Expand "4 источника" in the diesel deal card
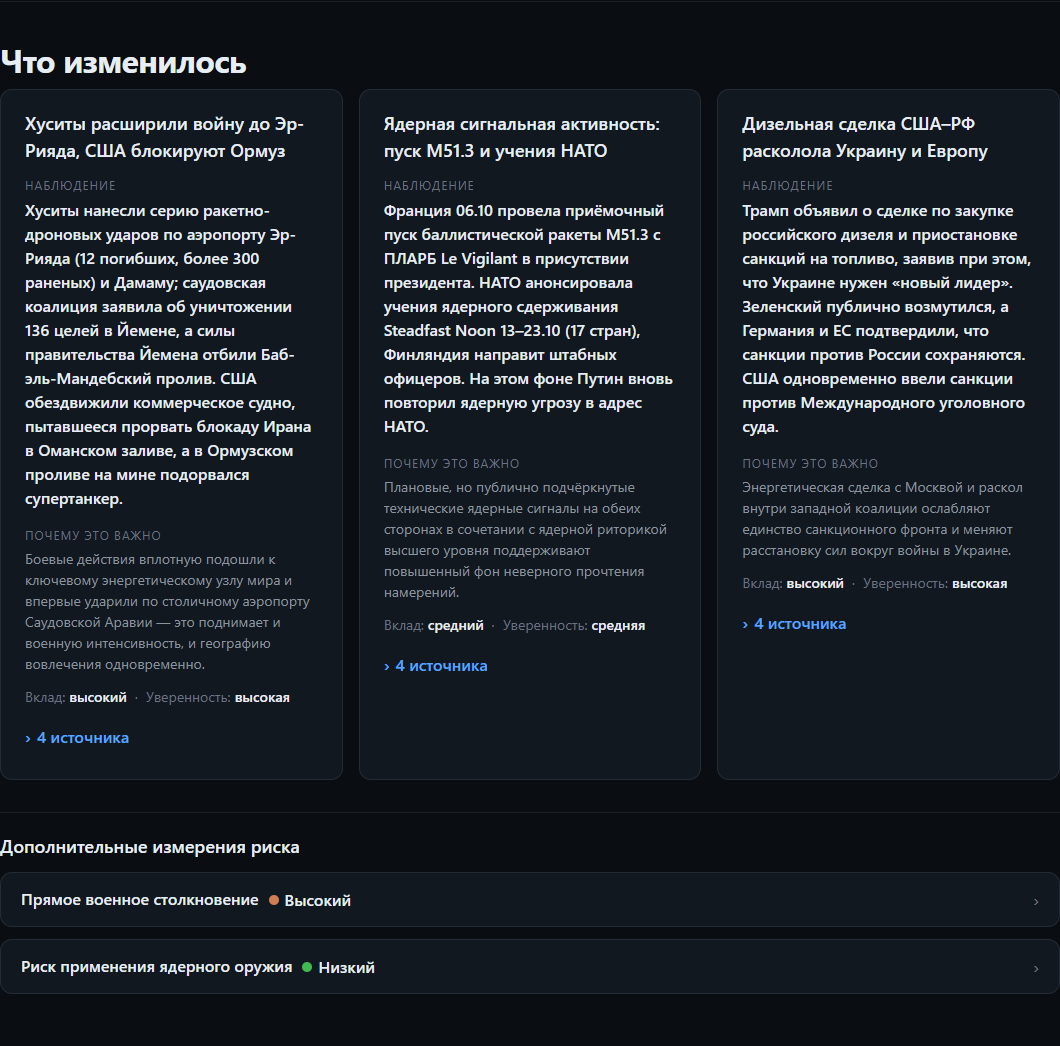Viewport: 1060px width, 1046px height. tap(794, 624)
